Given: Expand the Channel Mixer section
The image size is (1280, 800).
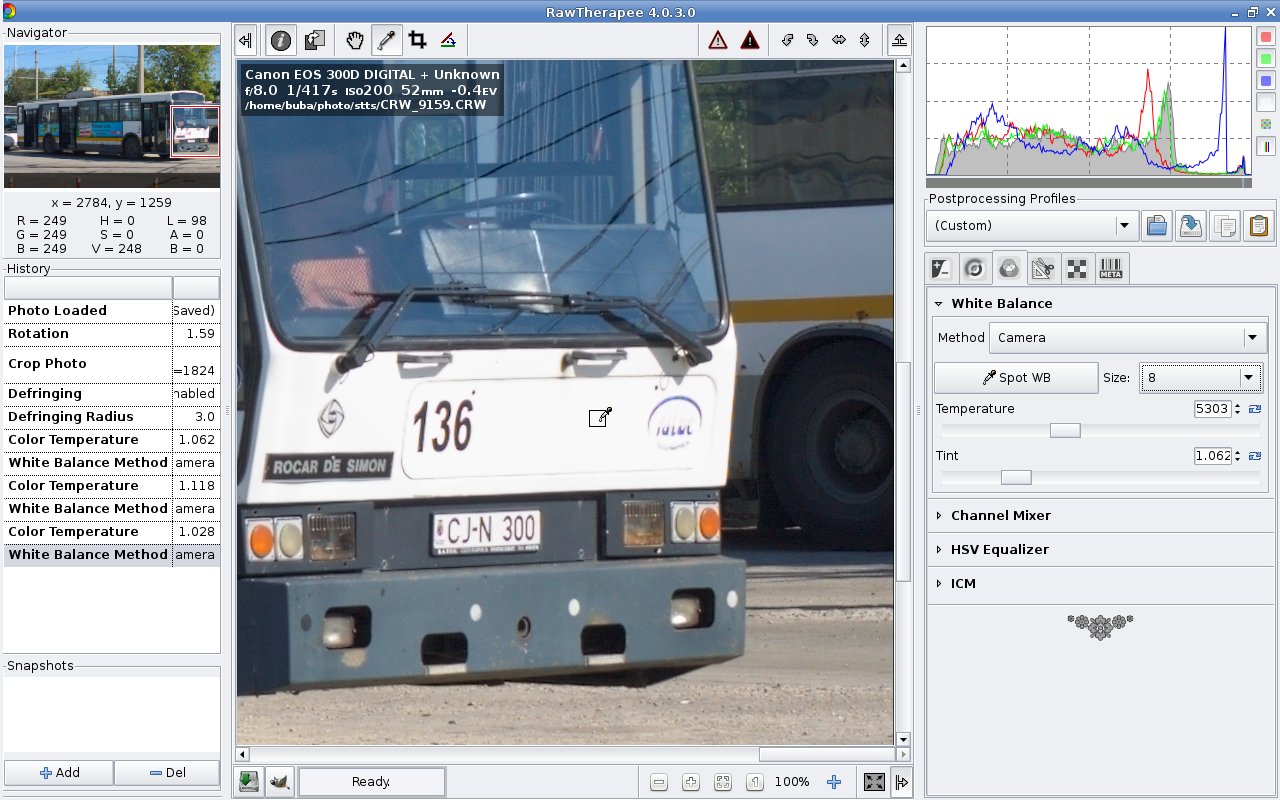Looking at the screenshot, I should click(939, 516).
